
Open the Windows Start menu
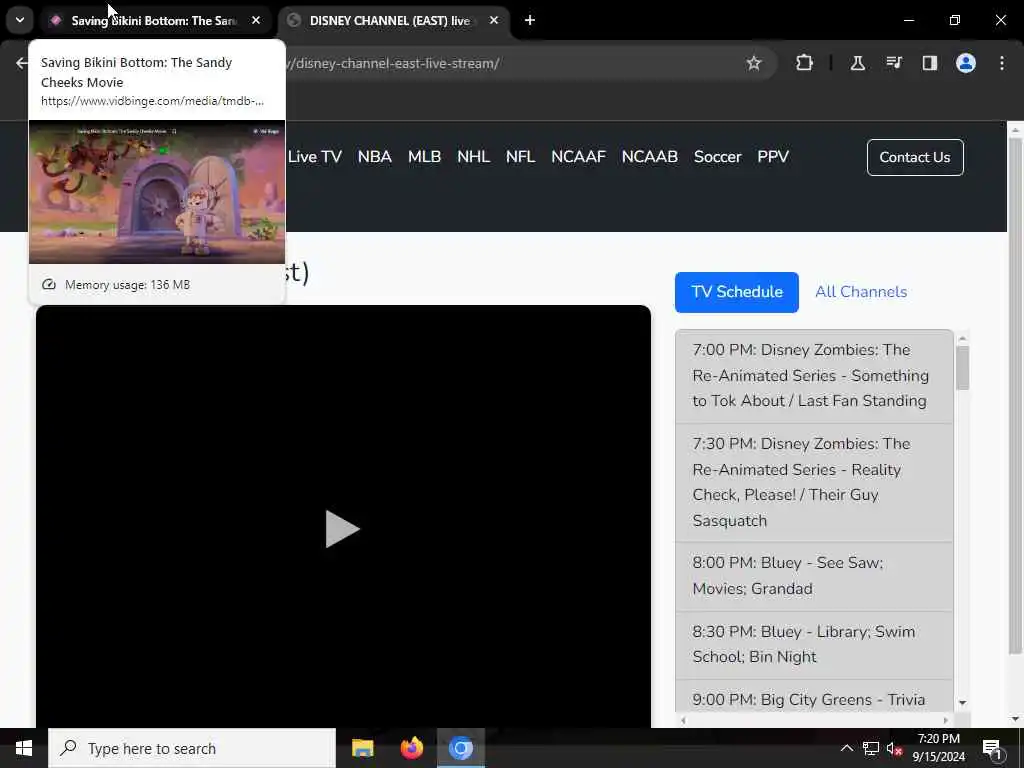point(24,748)
